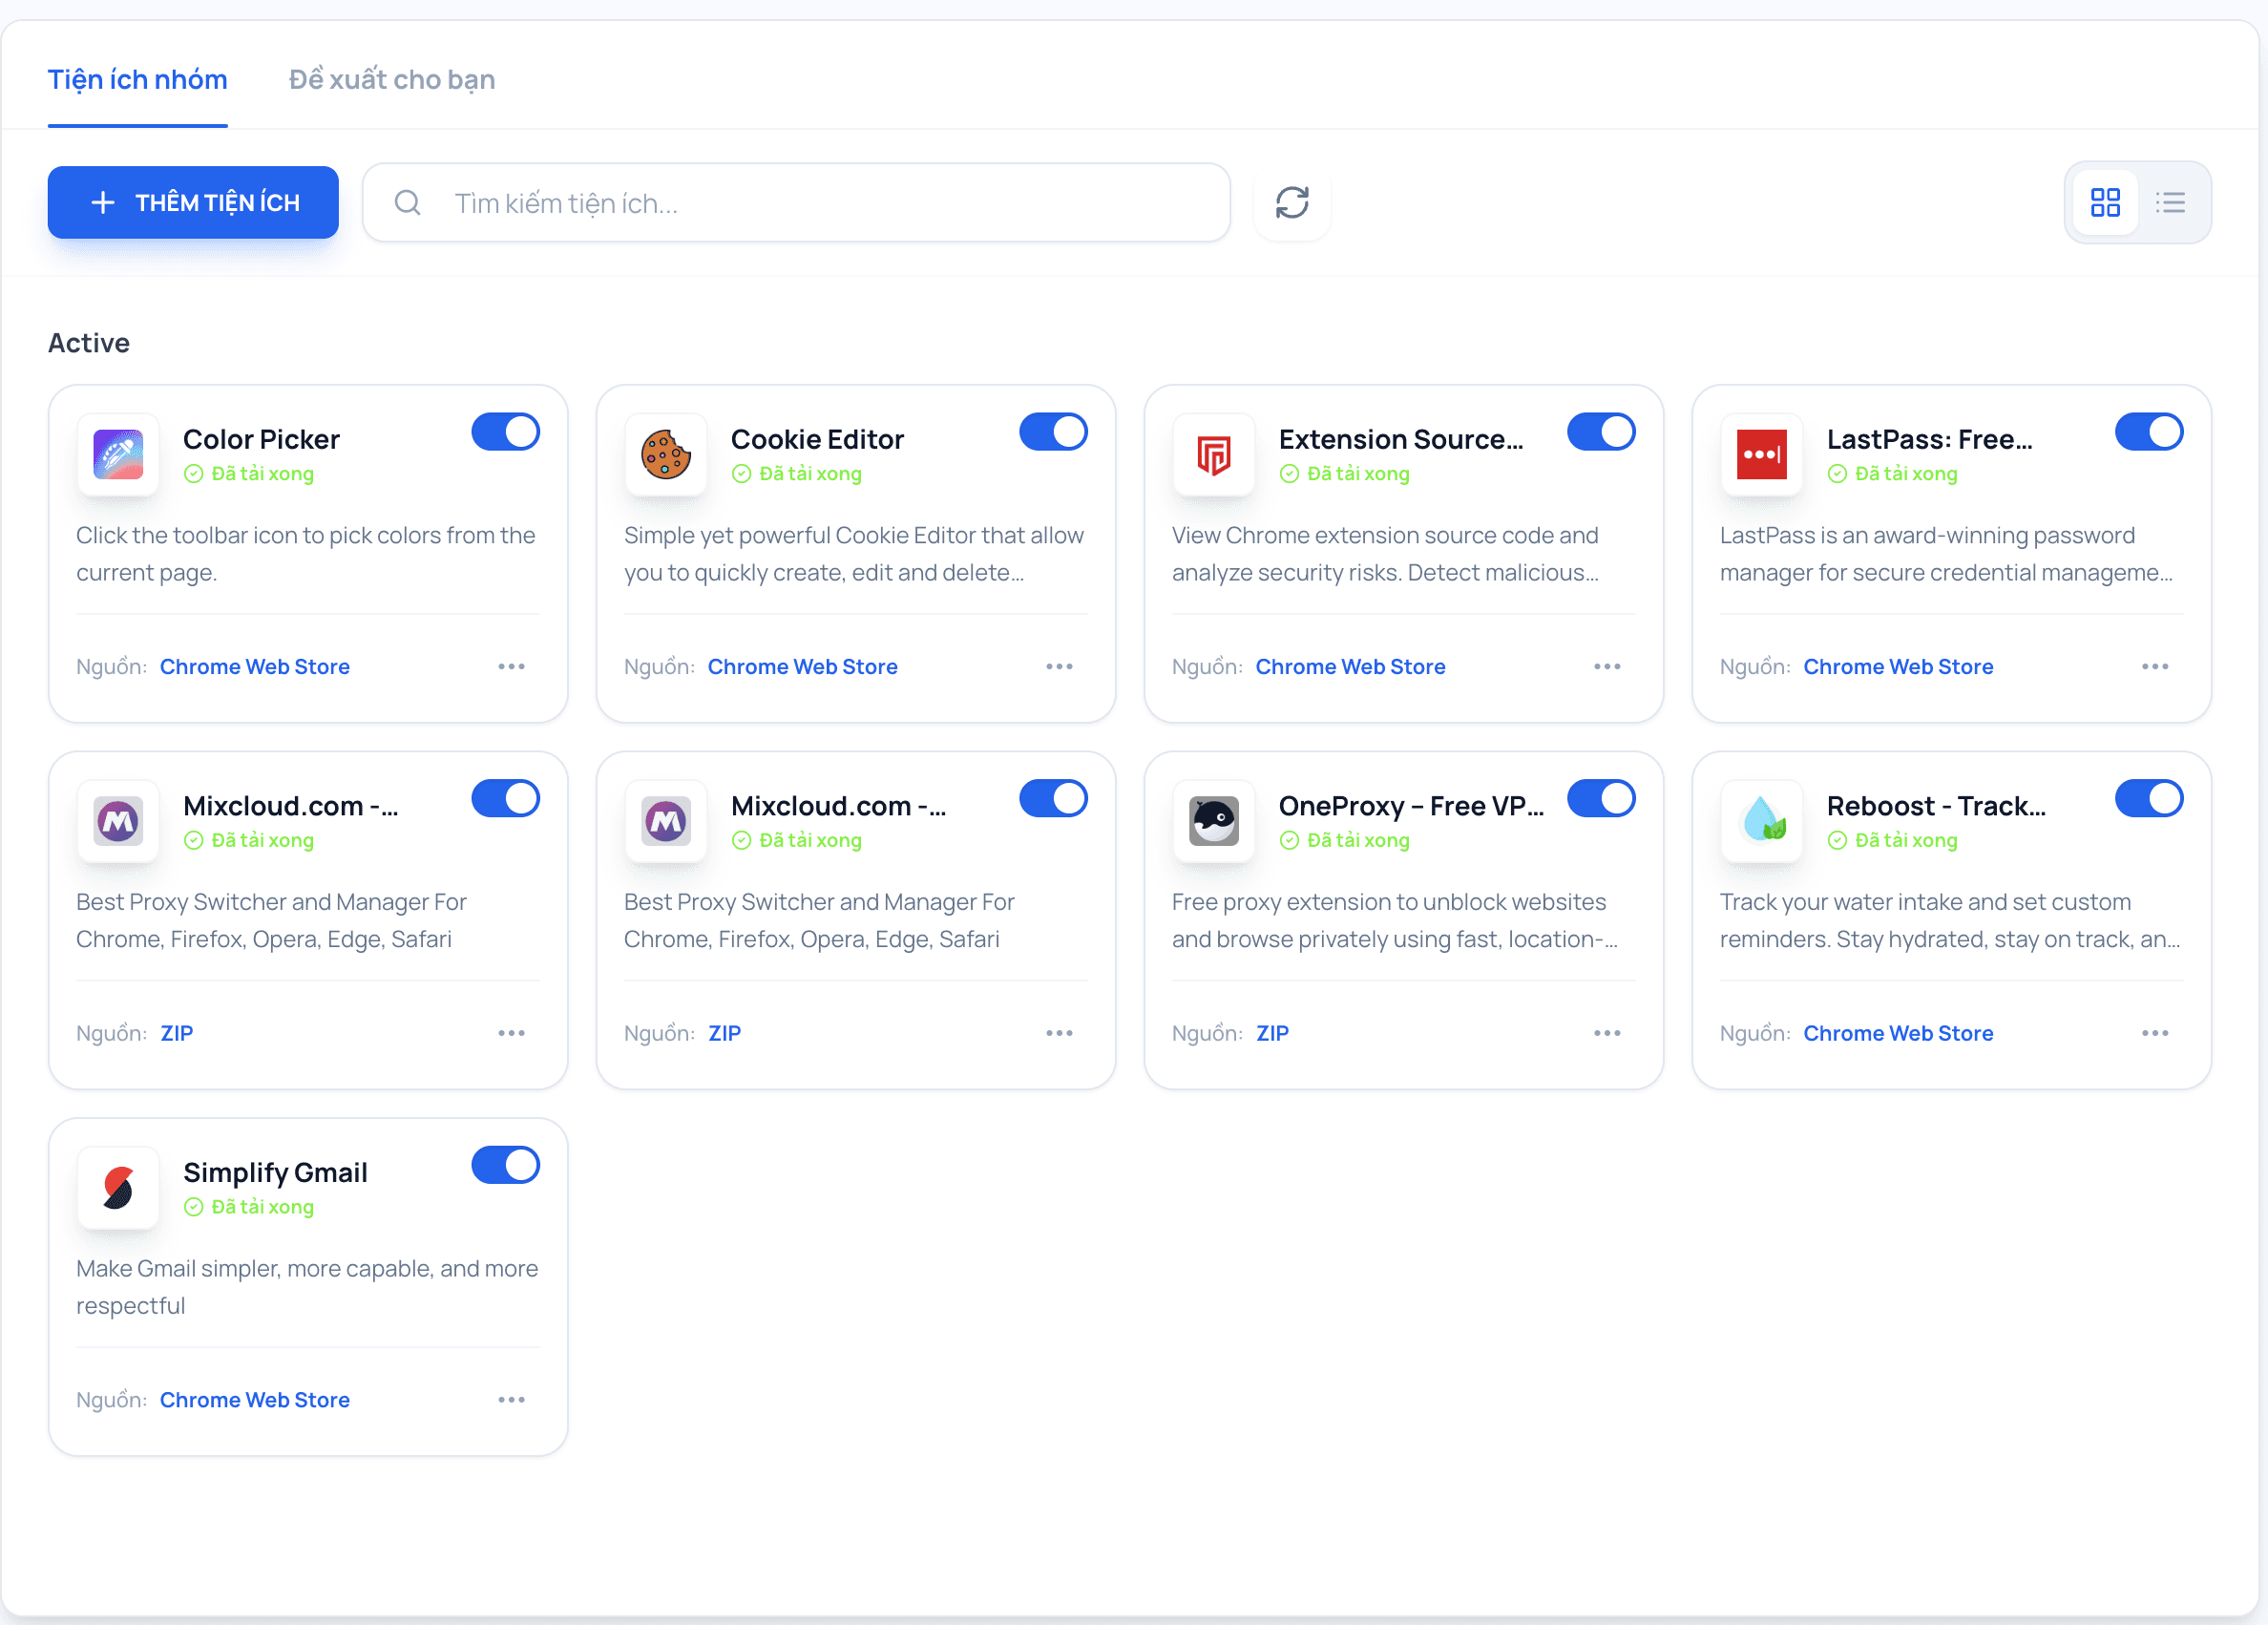Open Chrome Web Store link for Reboost
Screen dimensions: 2268x1625
[x=1899, y=1034]
